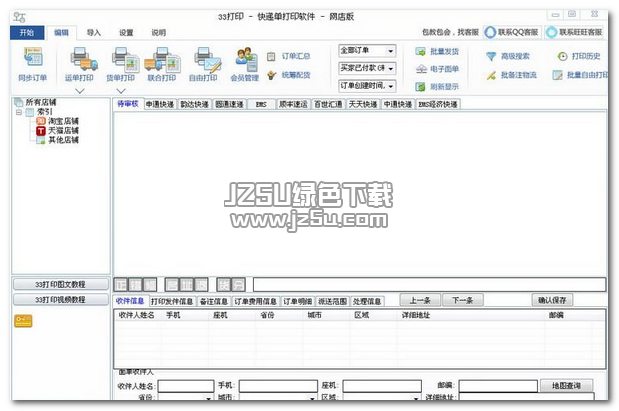Switch to 收件信息 recipient info tab
Screen dimensions: 619x411
point(130,301)
